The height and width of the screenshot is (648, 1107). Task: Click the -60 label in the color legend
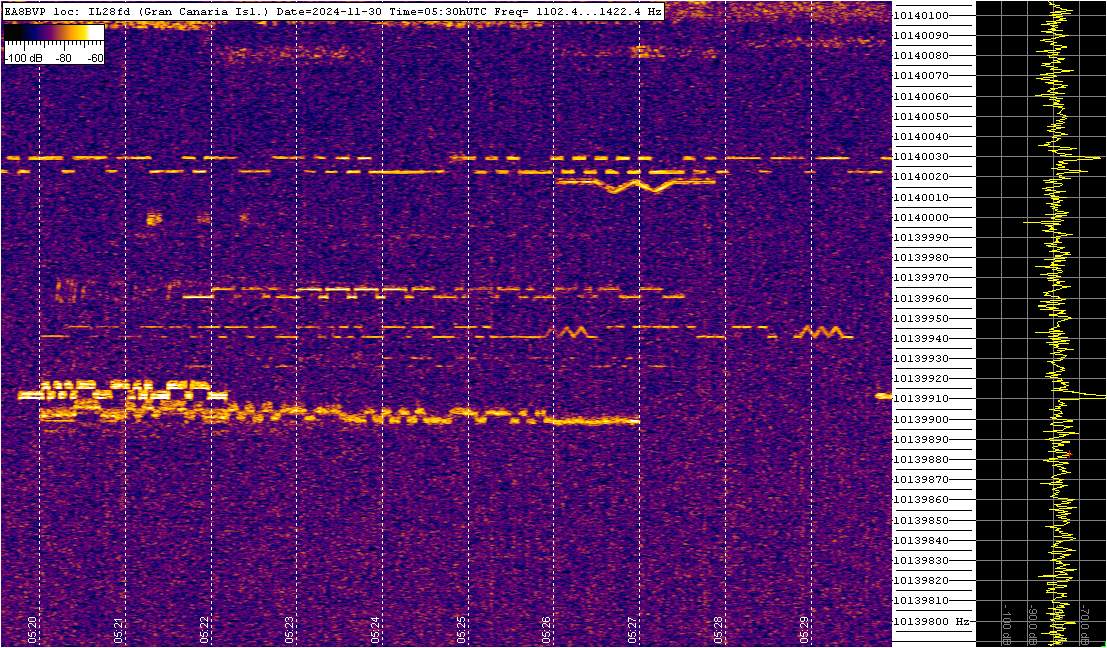click(x=95, y=59)
